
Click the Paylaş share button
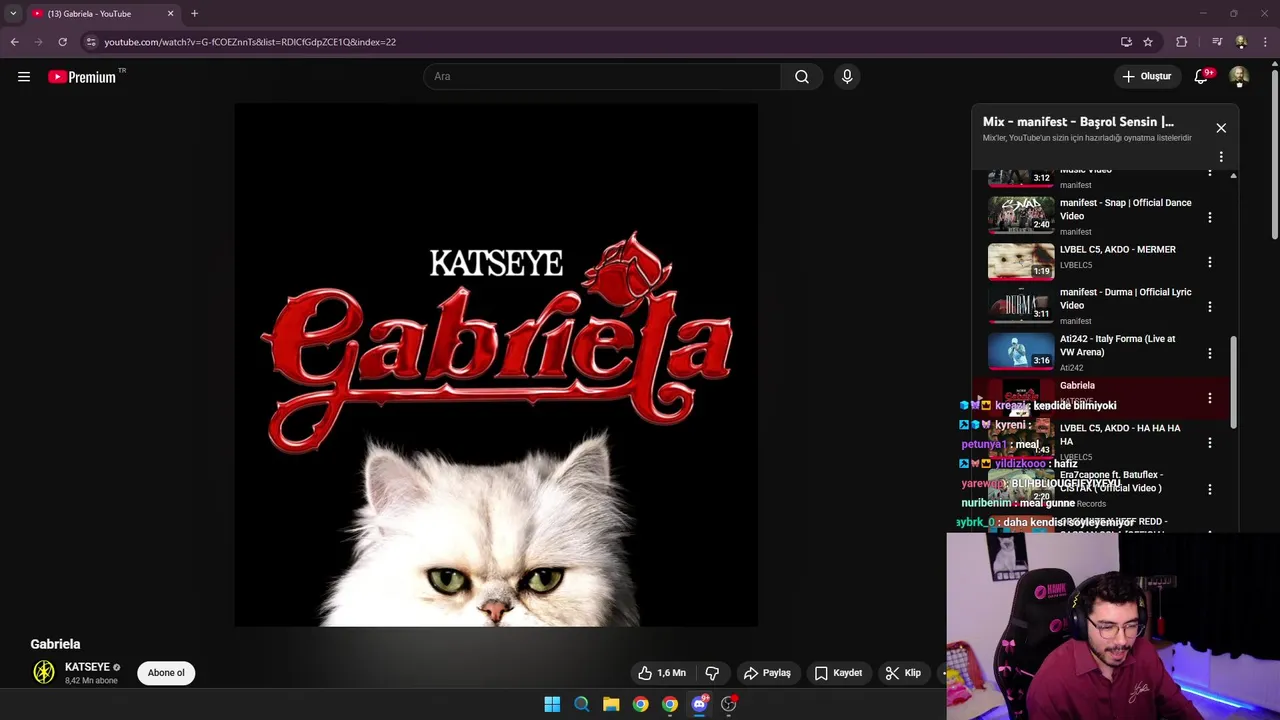(767, 673)
